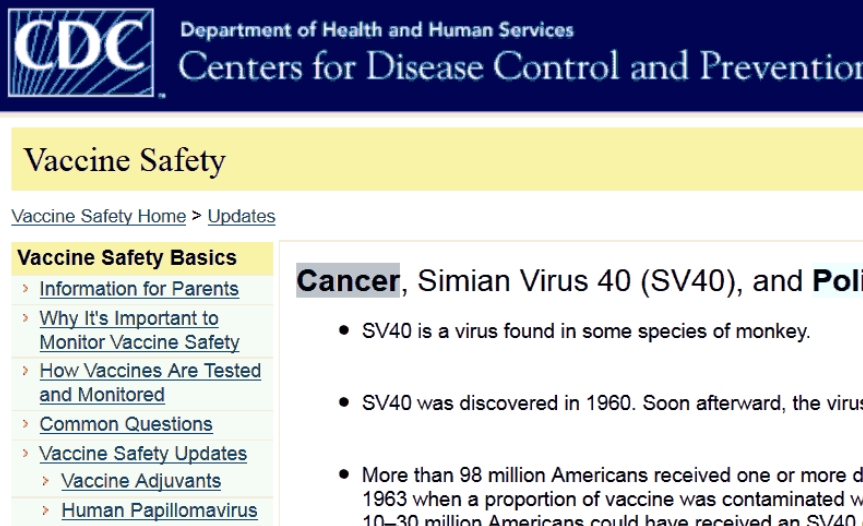Click arrow bullet beside Vaccine Safety Updates
Screen dimensions: 863x526
tap(25, 453)
